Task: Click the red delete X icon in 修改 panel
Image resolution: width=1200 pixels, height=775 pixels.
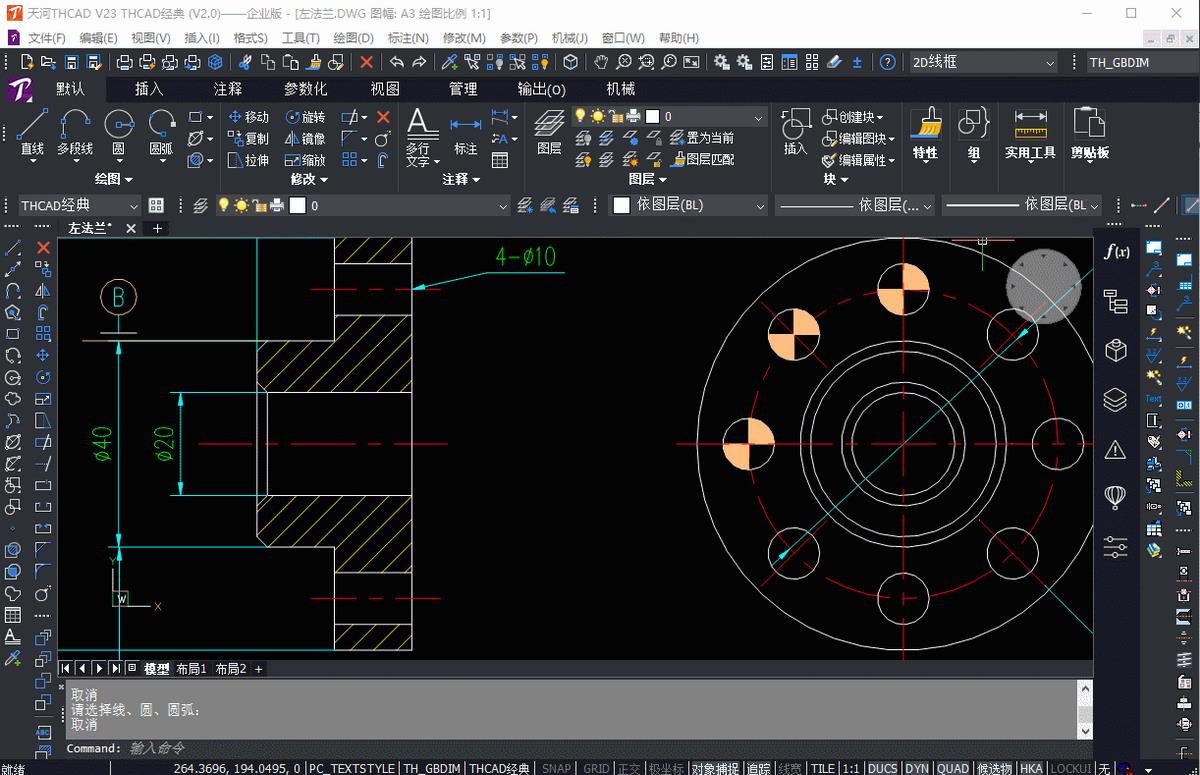Action: click(383, 117)
